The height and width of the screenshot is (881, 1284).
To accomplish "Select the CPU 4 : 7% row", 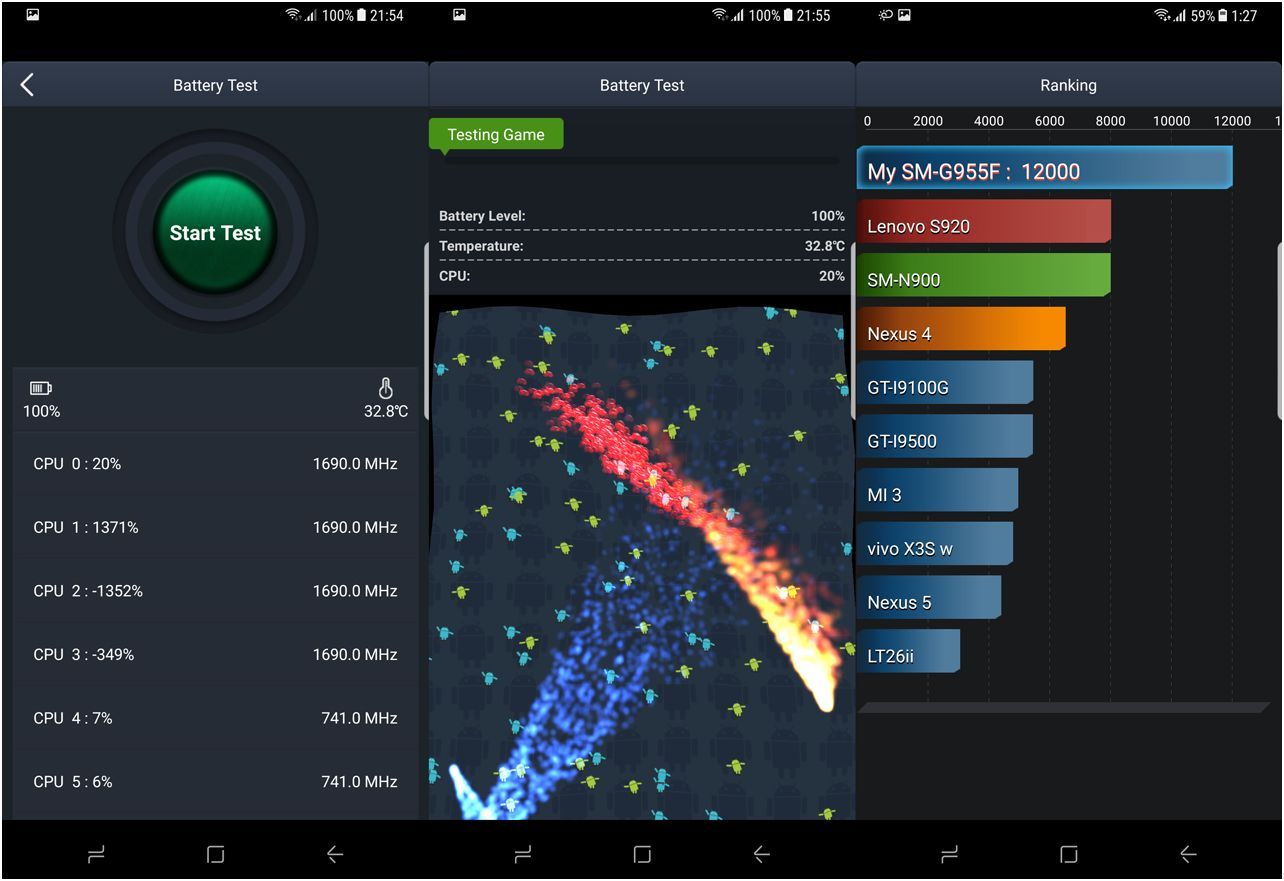I will pyautogui.click(x=215, y=718).
